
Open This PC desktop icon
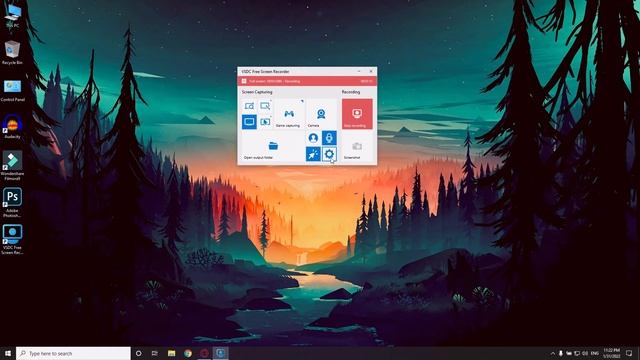tap(13, 16)
